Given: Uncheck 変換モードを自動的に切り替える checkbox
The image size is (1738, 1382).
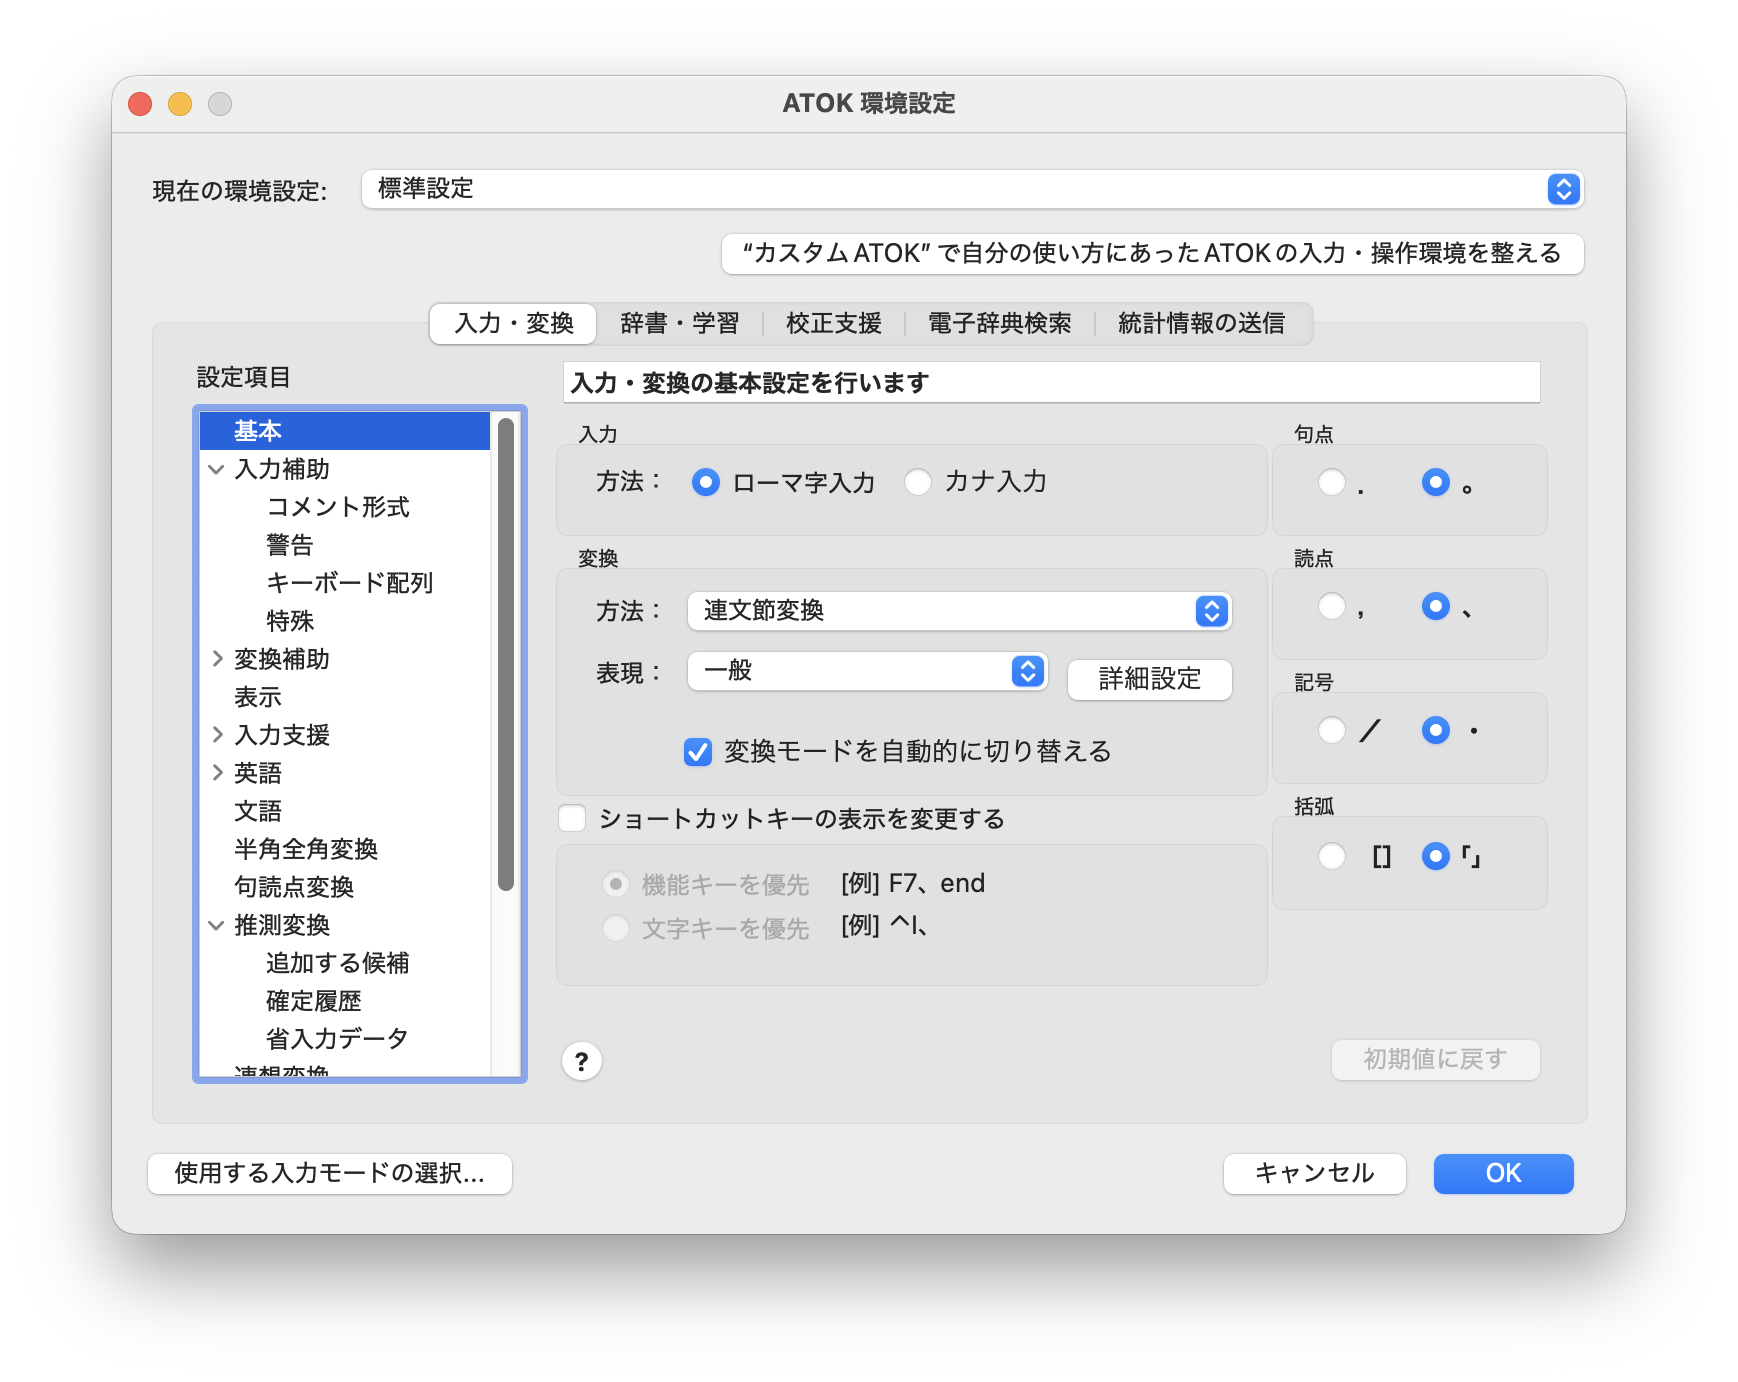Looking at the screenshot, I should pyautogui.click(x=698, y=751).
